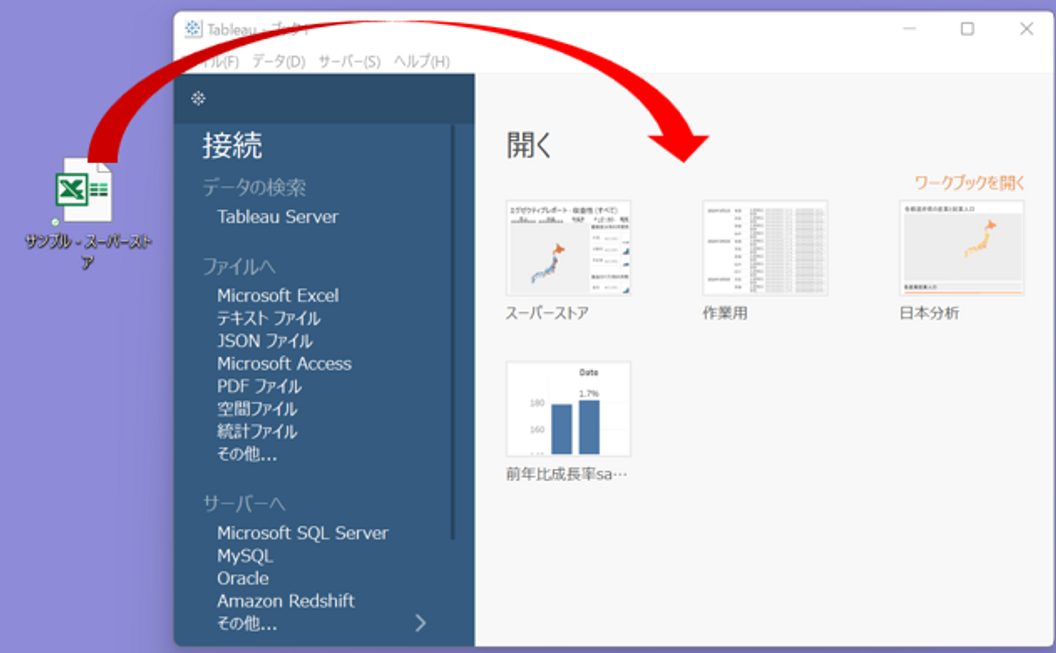
Task: Select the PDF ファイル connector
Action: 259,386
